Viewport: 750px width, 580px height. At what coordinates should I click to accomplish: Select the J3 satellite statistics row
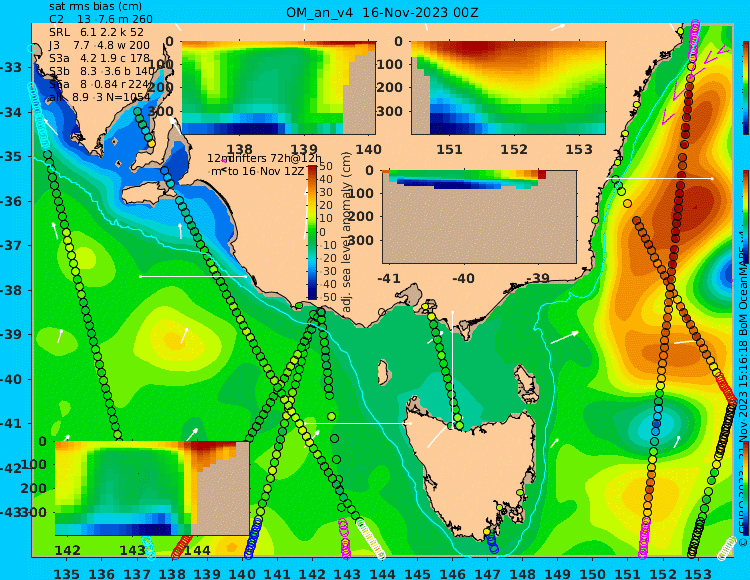[99, 45]
